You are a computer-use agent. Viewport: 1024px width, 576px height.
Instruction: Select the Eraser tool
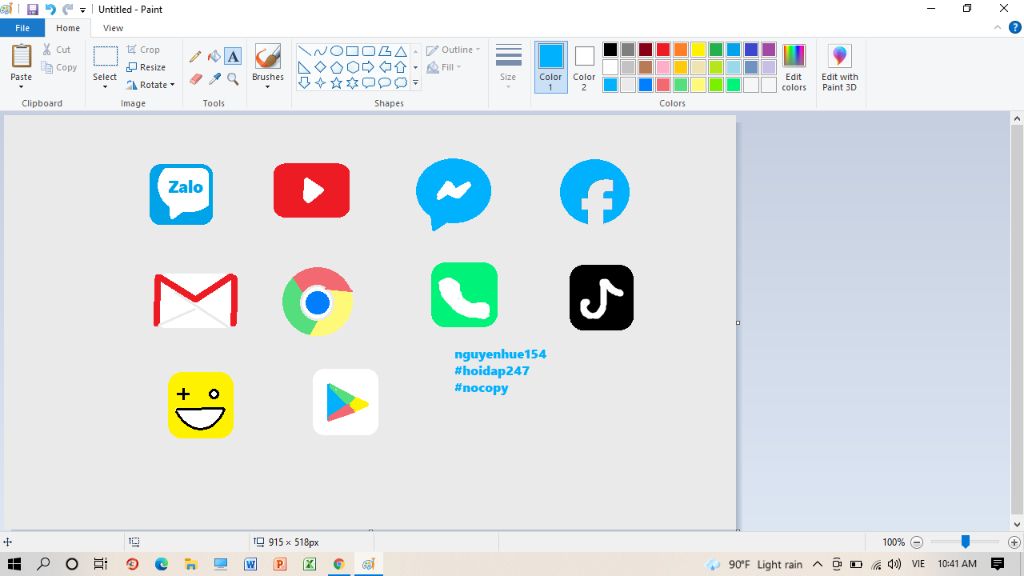click(x=195, y=79)
